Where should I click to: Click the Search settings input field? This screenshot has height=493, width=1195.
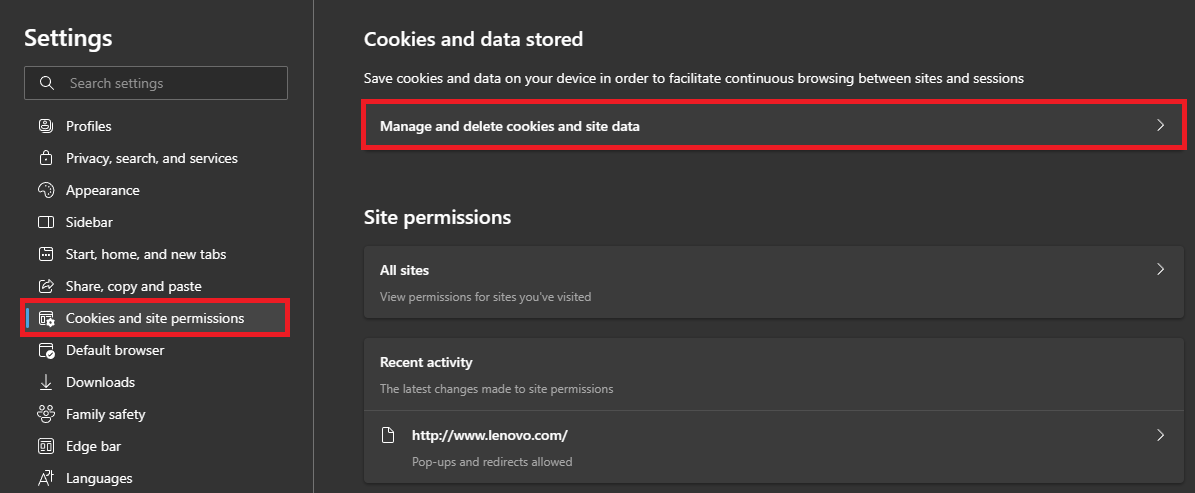pos(170,83)
